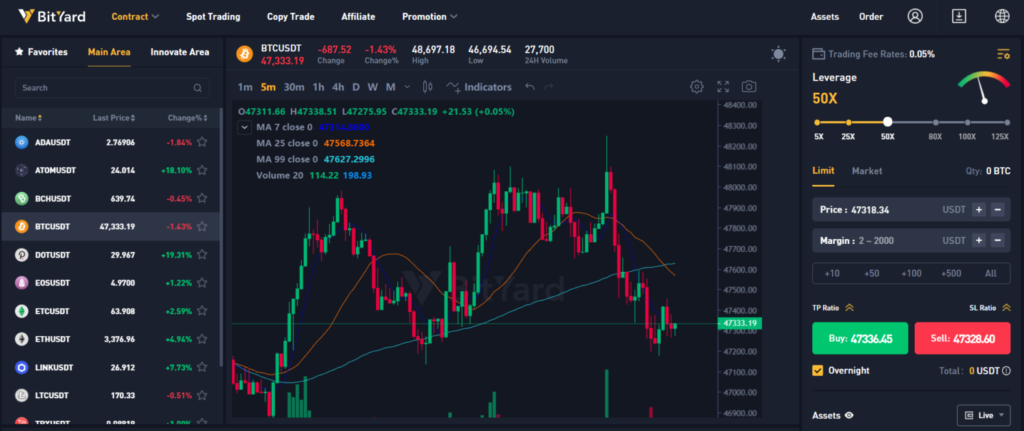Take a chart snapshot with camera icon
The height and width of the screenshot is (431, 1024).
click(749, 87)
